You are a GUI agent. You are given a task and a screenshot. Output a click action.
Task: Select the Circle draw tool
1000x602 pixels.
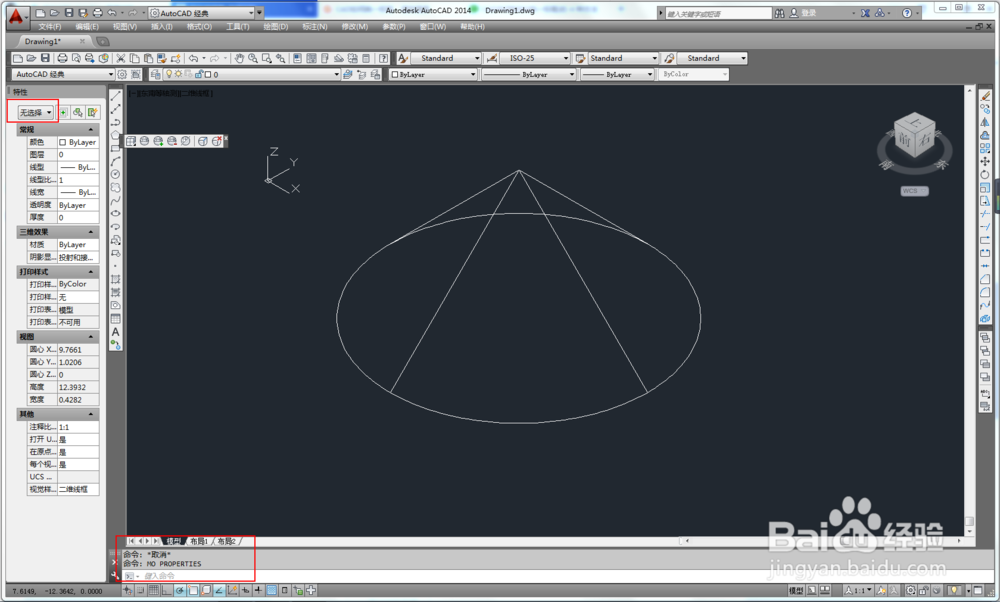115,174
